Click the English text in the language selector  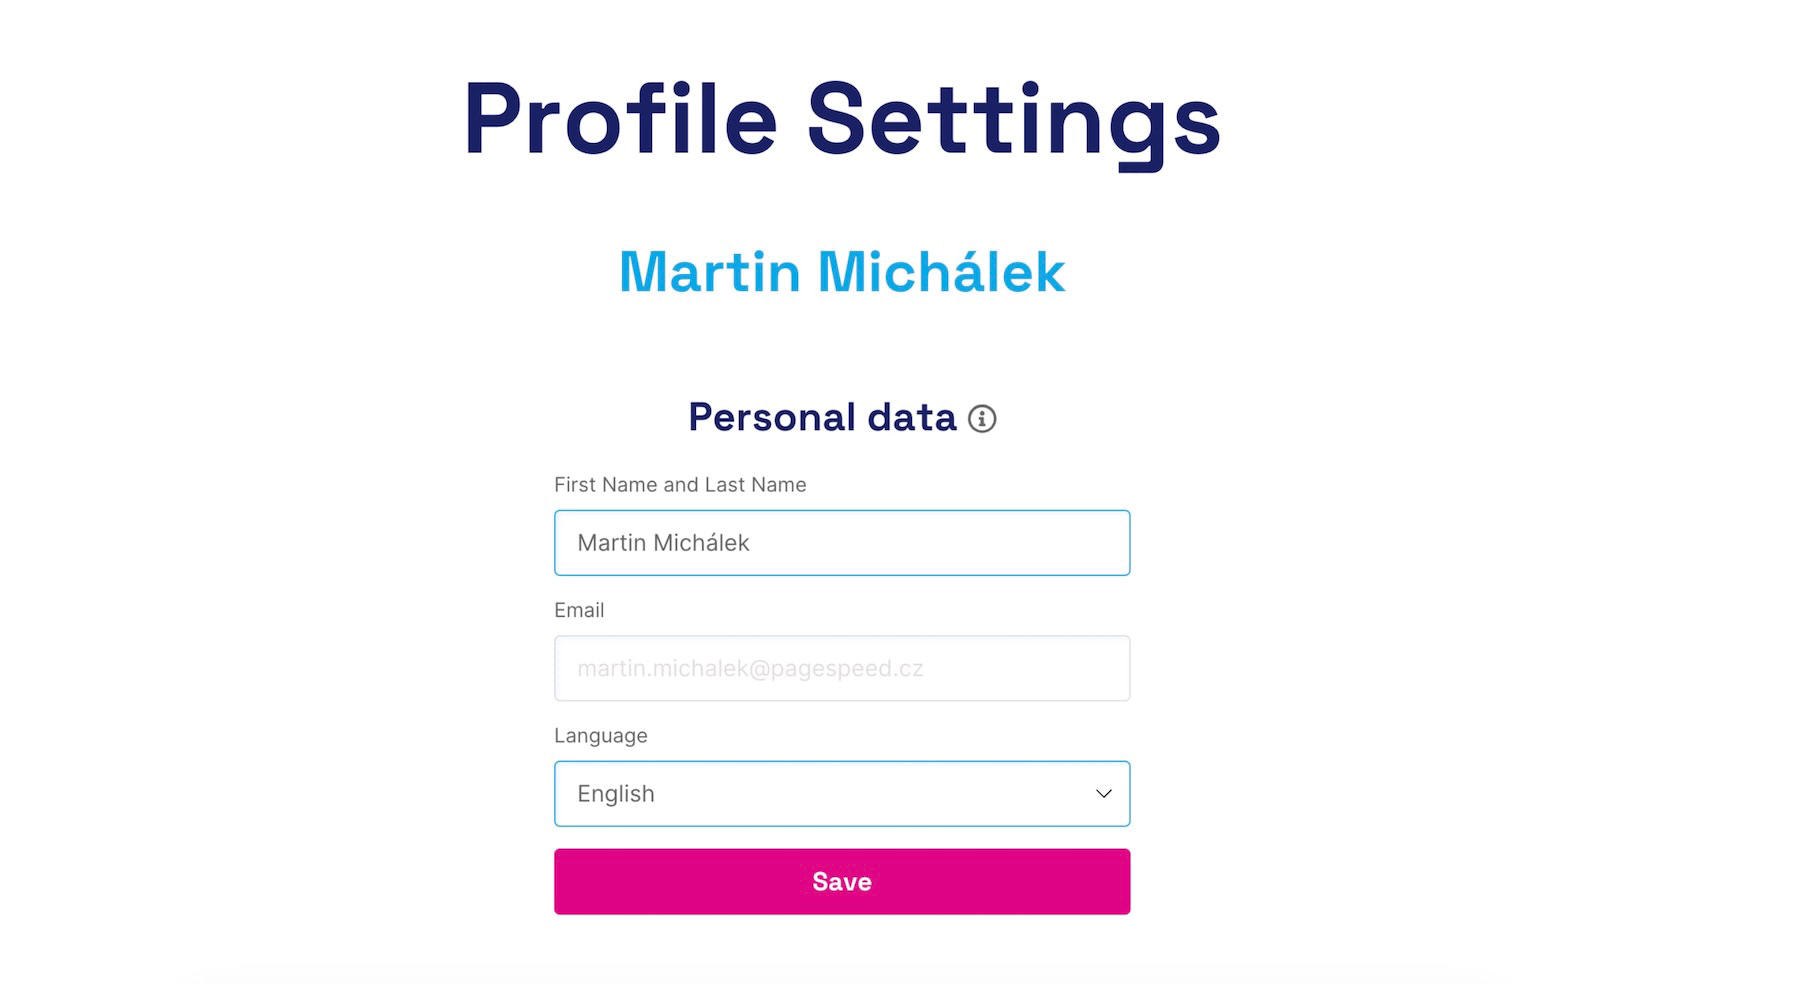[616, 794]
